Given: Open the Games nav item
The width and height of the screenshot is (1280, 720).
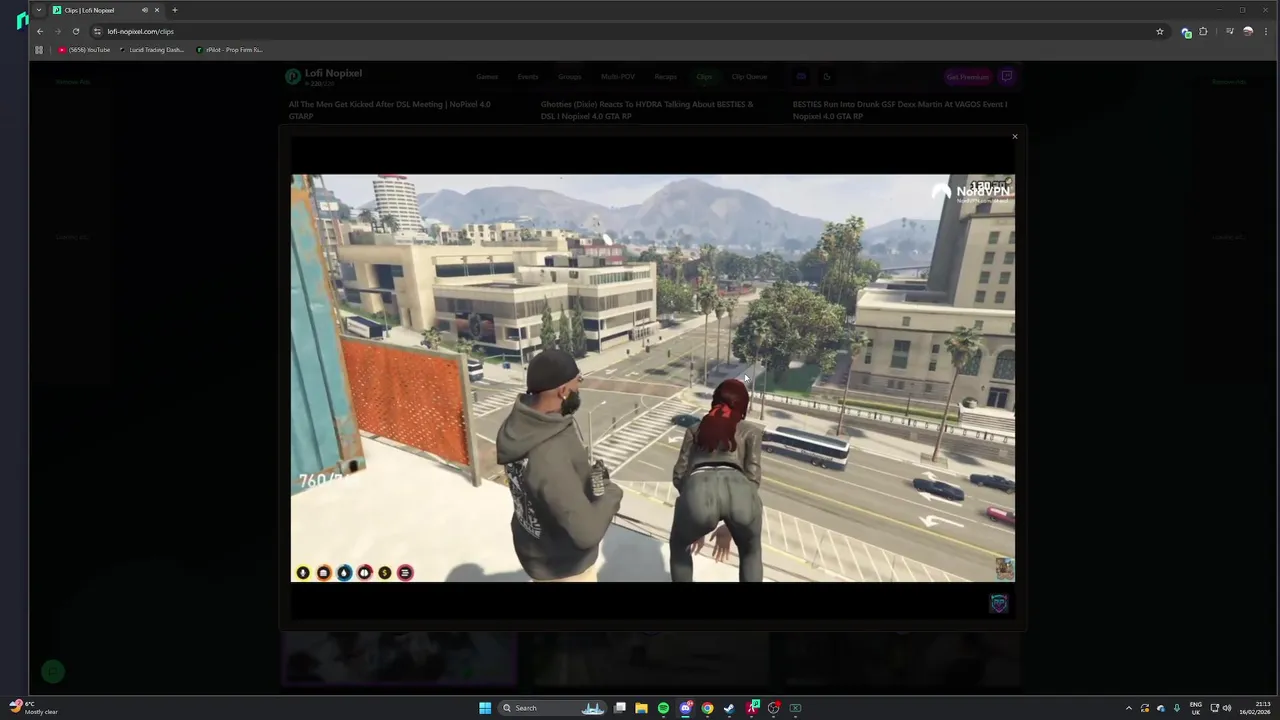Looking at the screenshot, I should pos(487,77).
